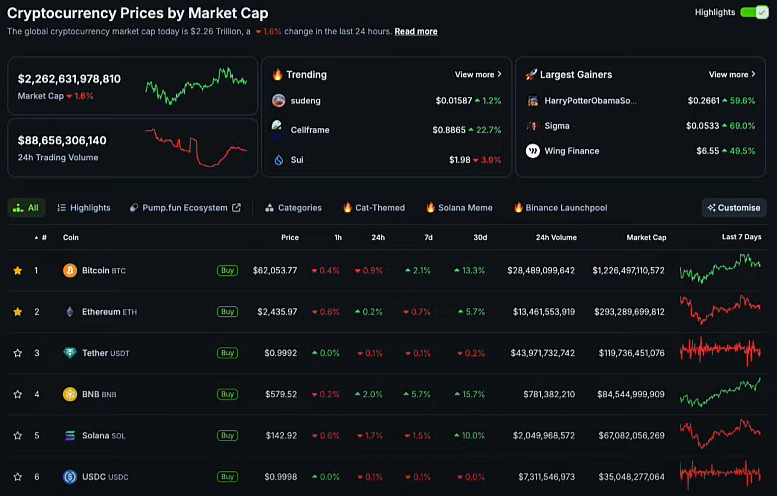This screenshot has width=777, height=496.
Task: Buy USDC with the Buy button
Action: [x=227, y=477]
